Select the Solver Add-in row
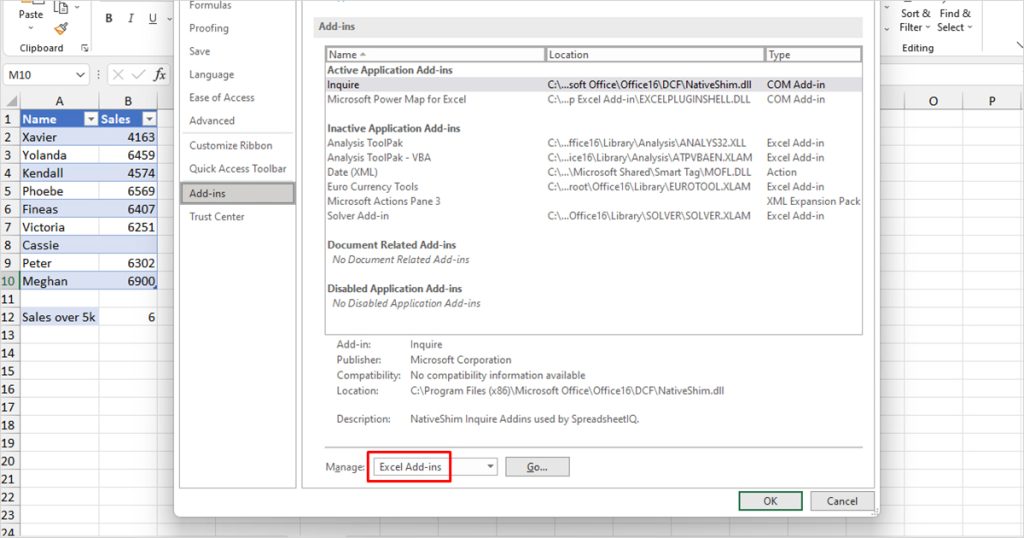This screenshot has height=538, width=1024. point(594,216)
